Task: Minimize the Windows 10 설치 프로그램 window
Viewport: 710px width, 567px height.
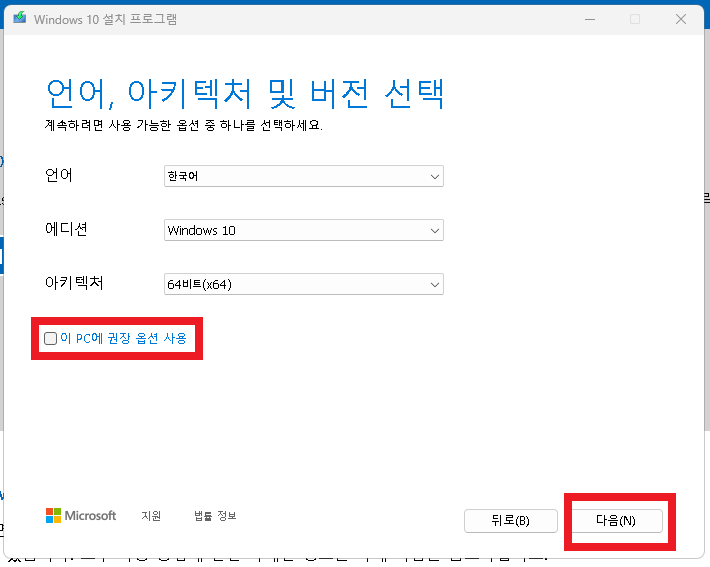Action: 590,19
